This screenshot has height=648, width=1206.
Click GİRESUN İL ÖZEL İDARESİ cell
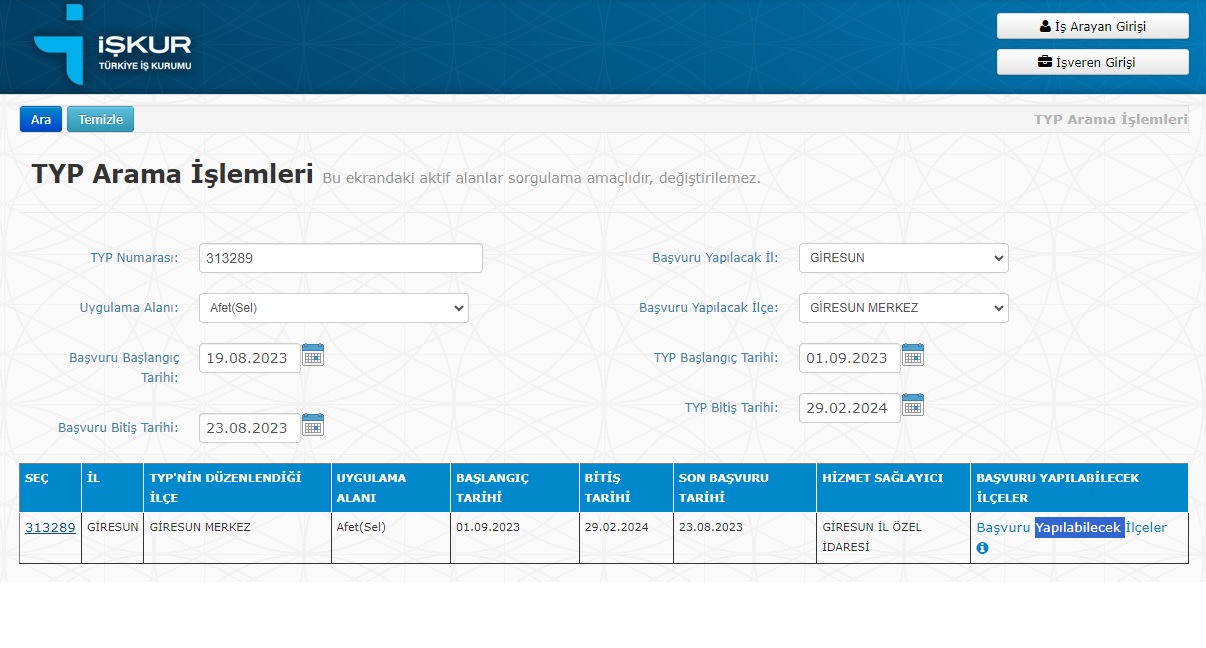point(894,538)
